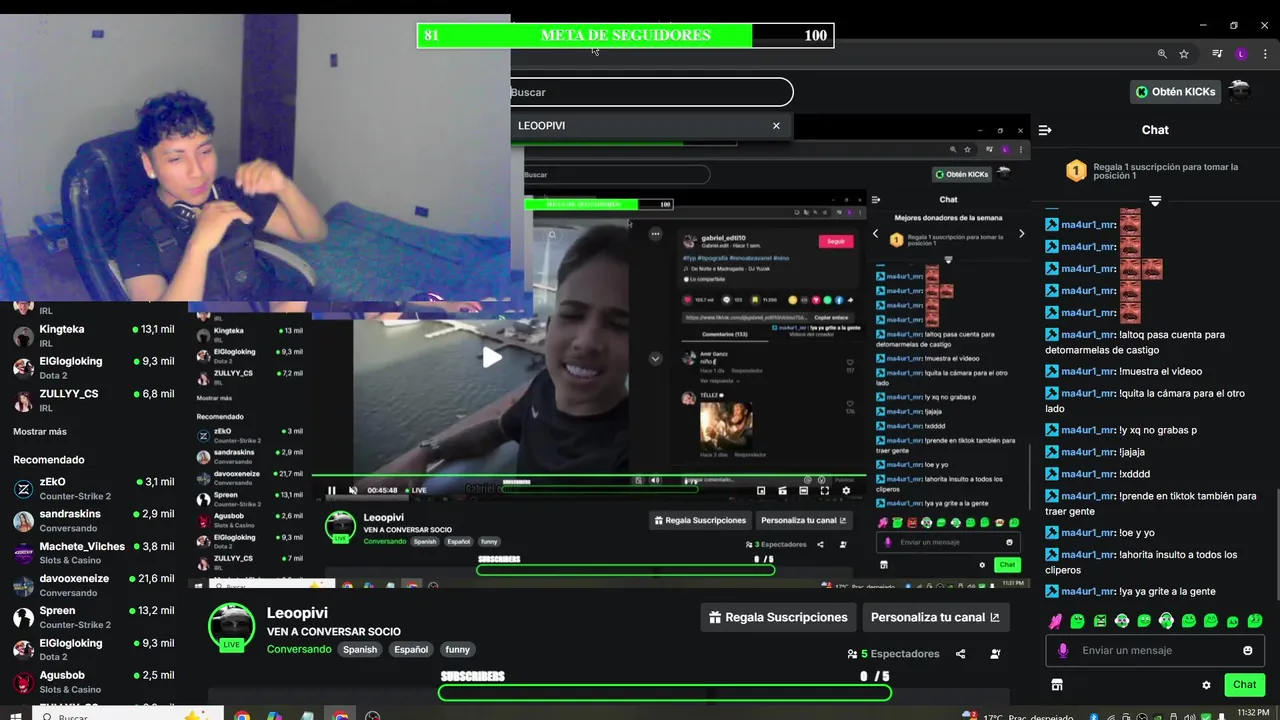Open the chat shop icon
Screen dimensions: 1280x720
[1057, 685]
